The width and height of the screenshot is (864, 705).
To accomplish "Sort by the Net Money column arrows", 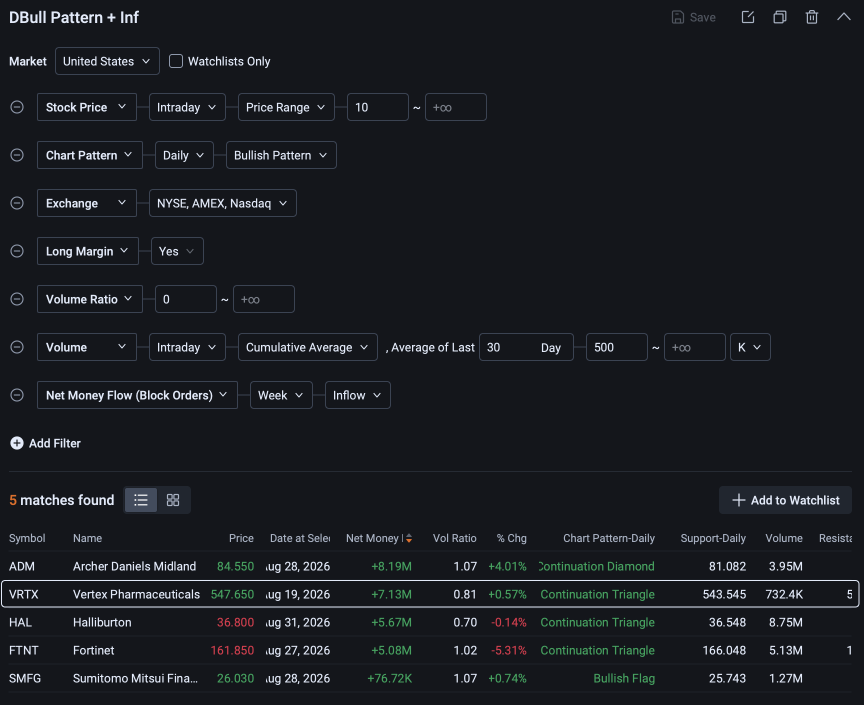I will [x=409, y=539].
